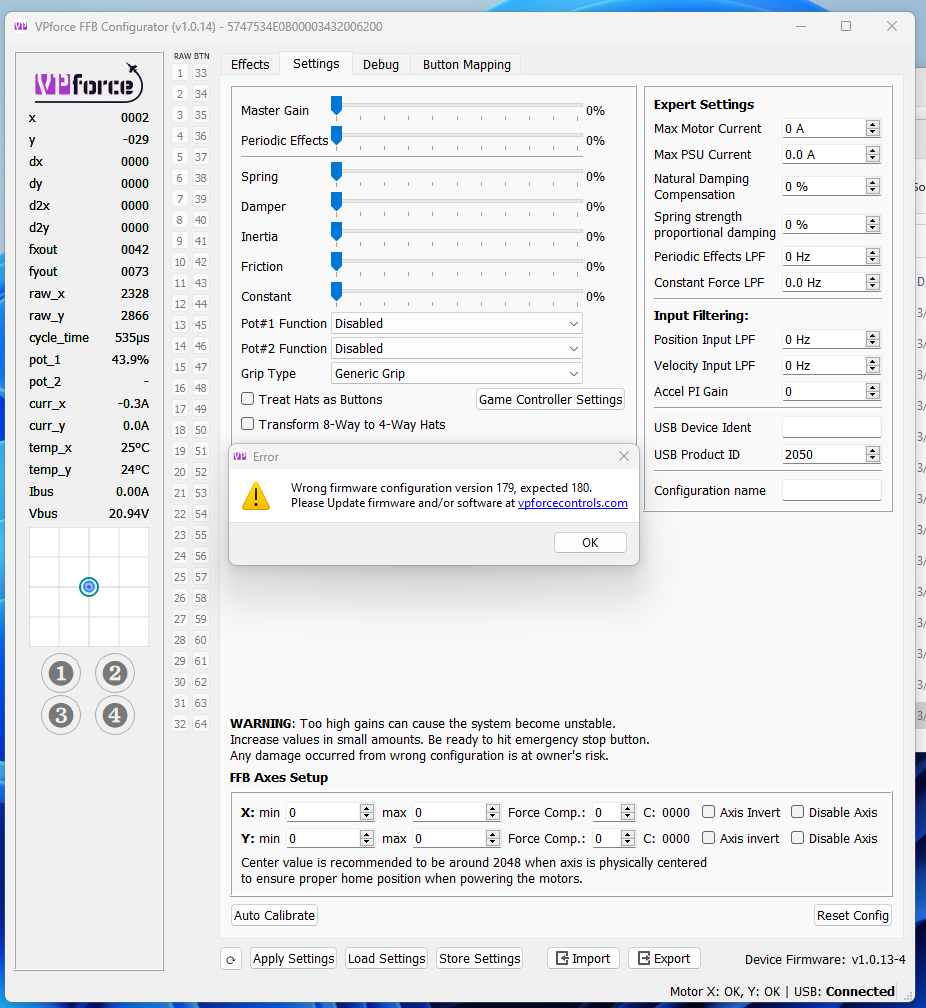
Task: Click the VPforce logo in the side panel
Action: [x=89, y=83]
